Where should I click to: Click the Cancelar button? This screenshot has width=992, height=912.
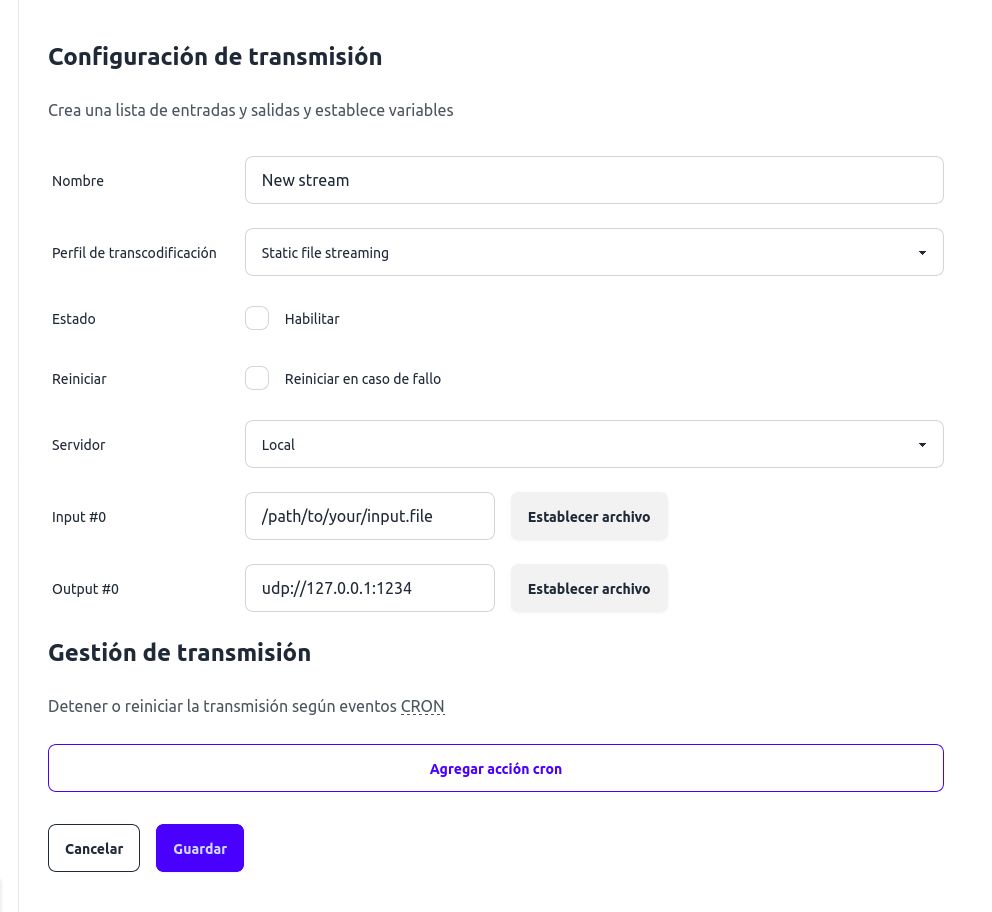tap(94, 848)
